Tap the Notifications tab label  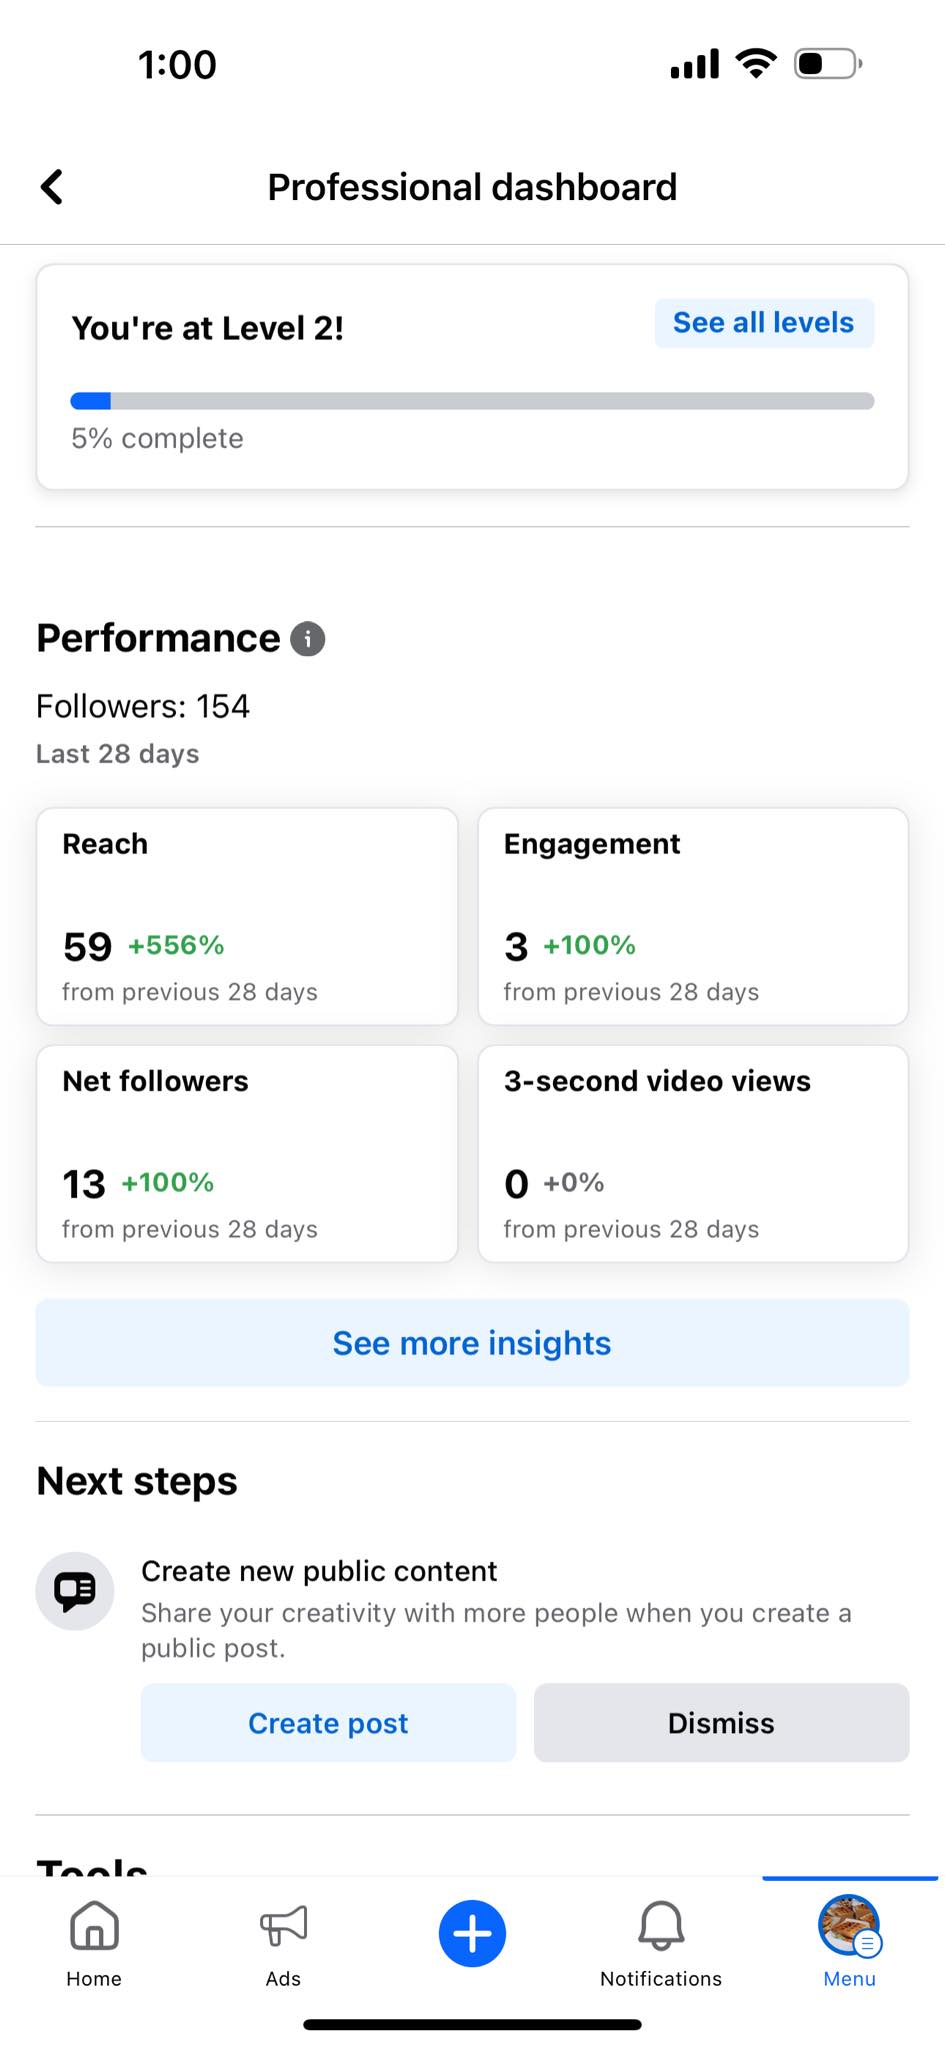[x=661, y=1979]
